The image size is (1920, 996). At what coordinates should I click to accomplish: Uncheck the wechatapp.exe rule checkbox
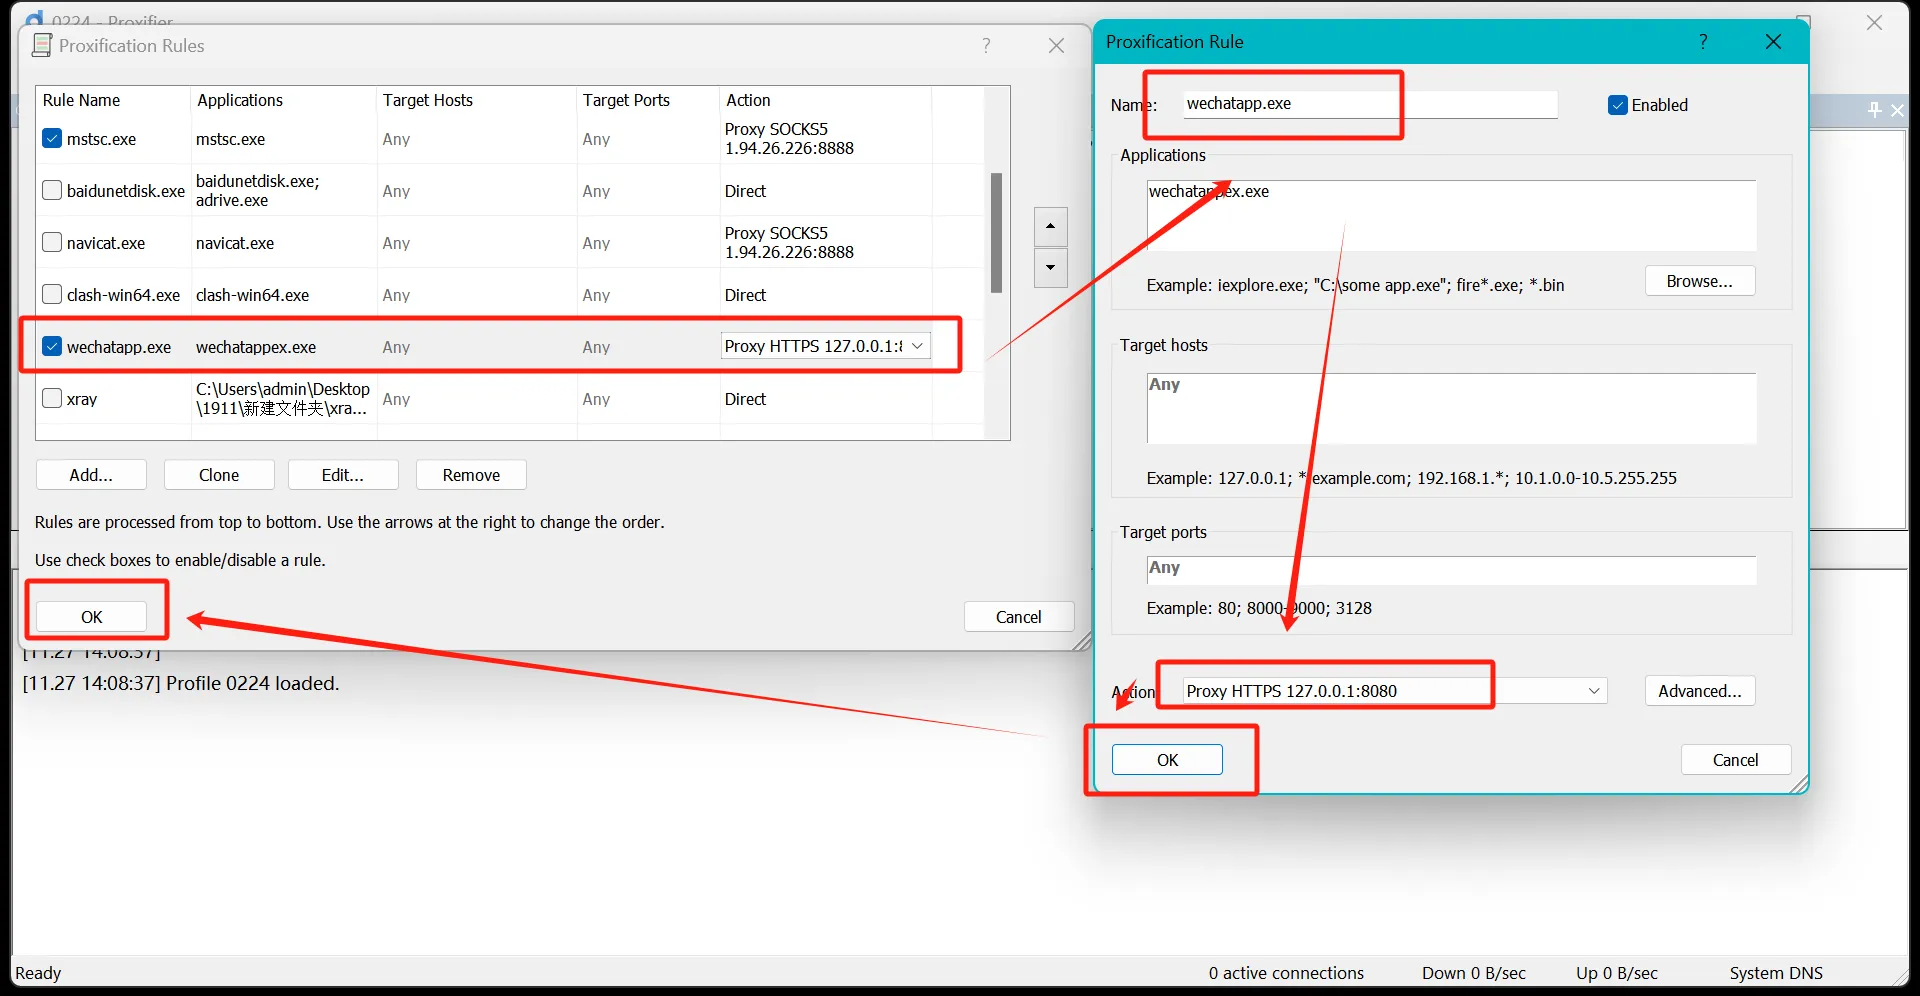coord(52,346)
